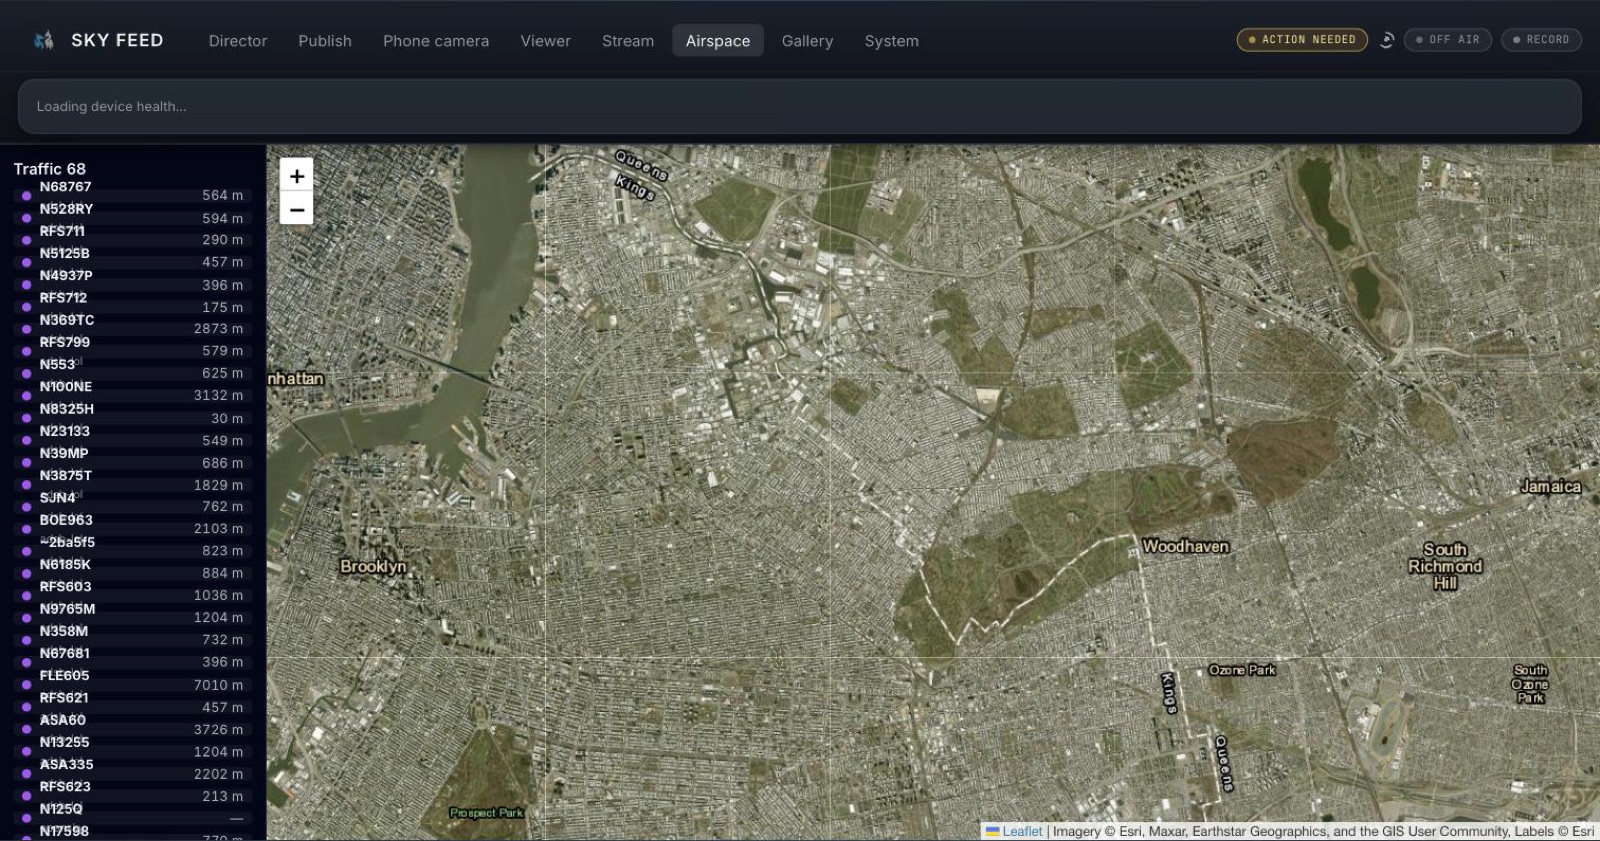Open the System tab

point(892,41)
